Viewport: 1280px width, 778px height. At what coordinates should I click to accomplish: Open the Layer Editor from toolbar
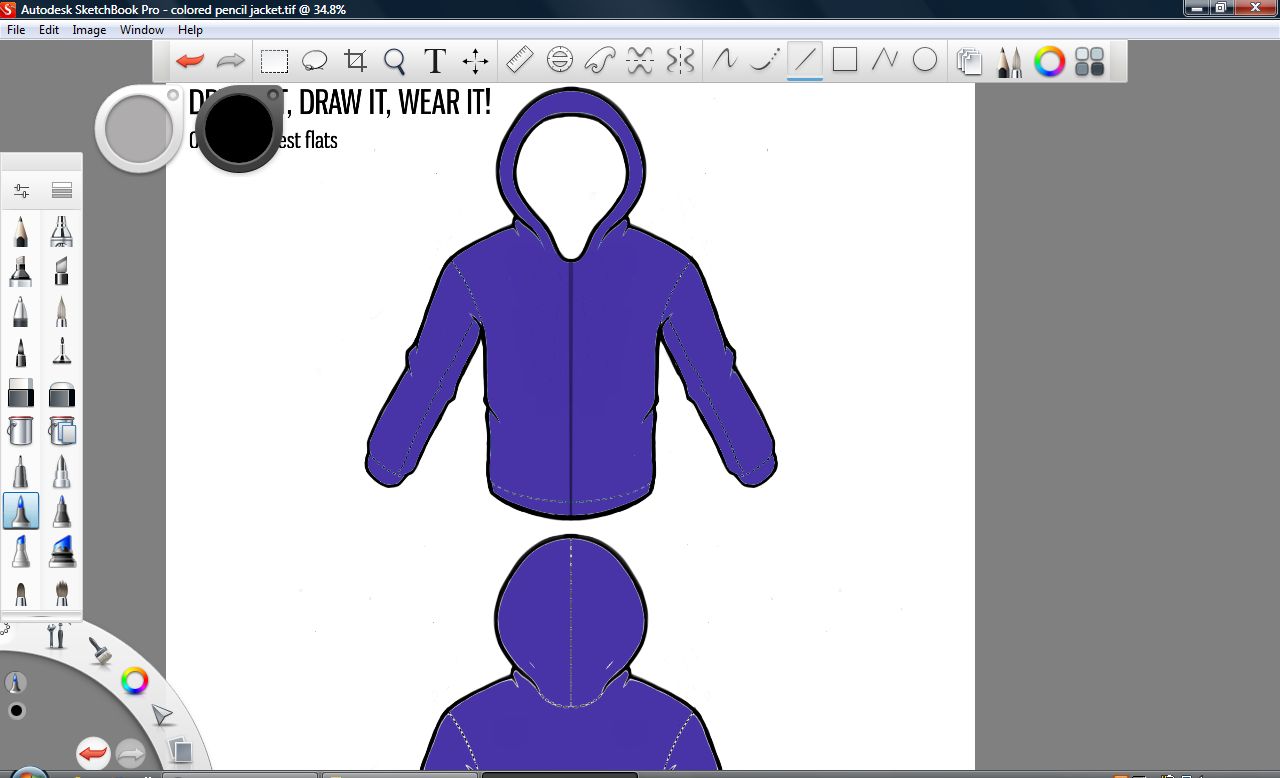(969, 62)
